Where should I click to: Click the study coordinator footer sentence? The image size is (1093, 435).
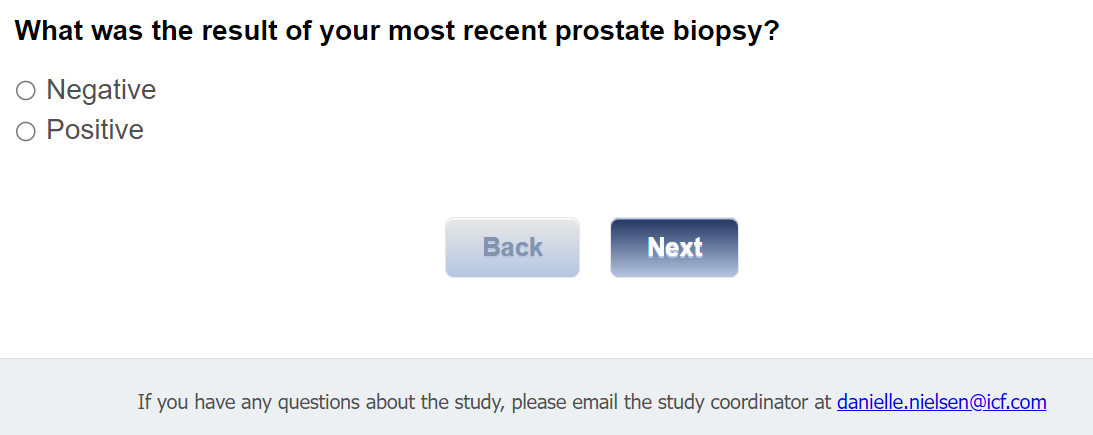tap(484, 402)
